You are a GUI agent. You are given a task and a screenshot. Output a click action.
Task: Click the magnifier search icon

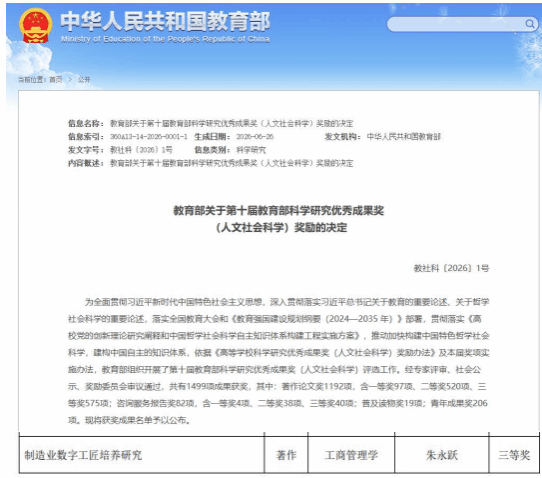point(530,24)
